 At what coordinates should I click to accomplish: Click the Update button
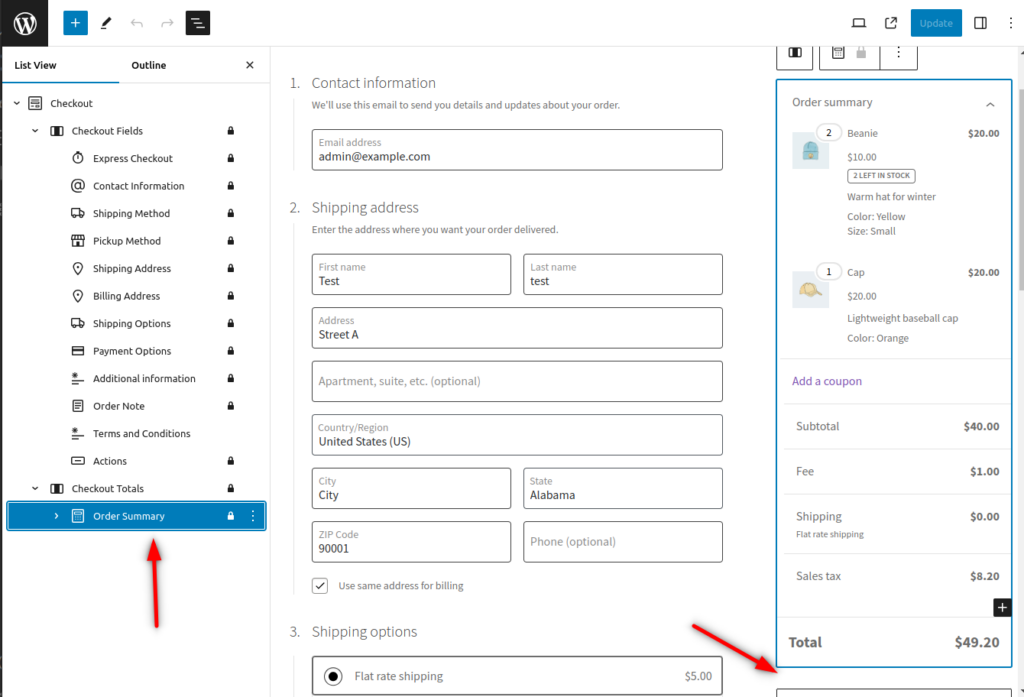pos(935,23)
